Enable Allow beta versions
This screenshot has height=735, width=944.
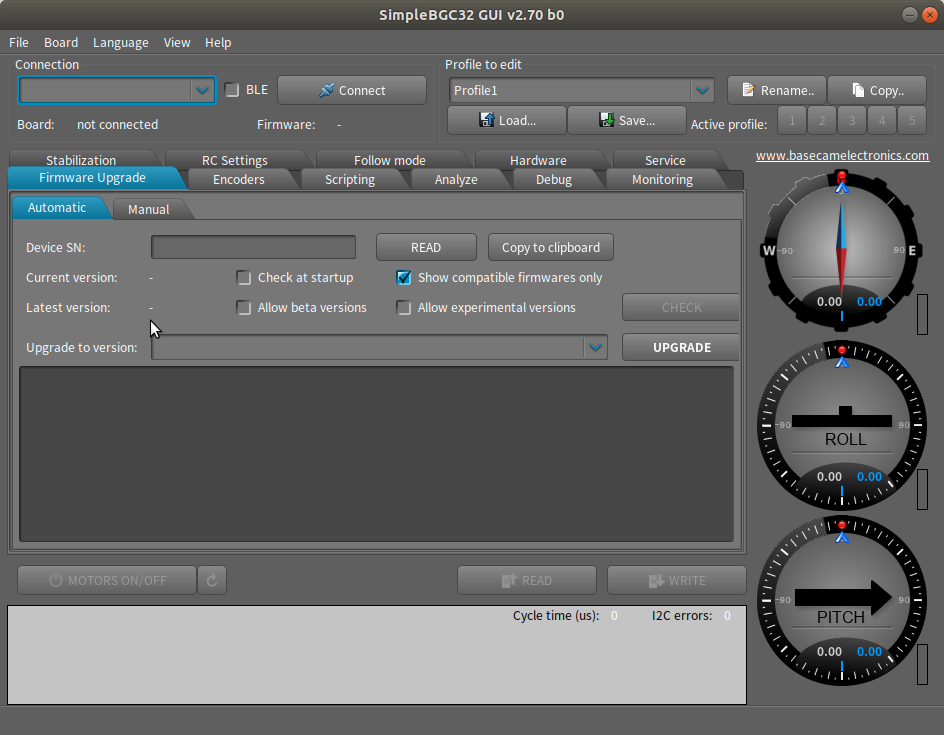coord(244,308)
